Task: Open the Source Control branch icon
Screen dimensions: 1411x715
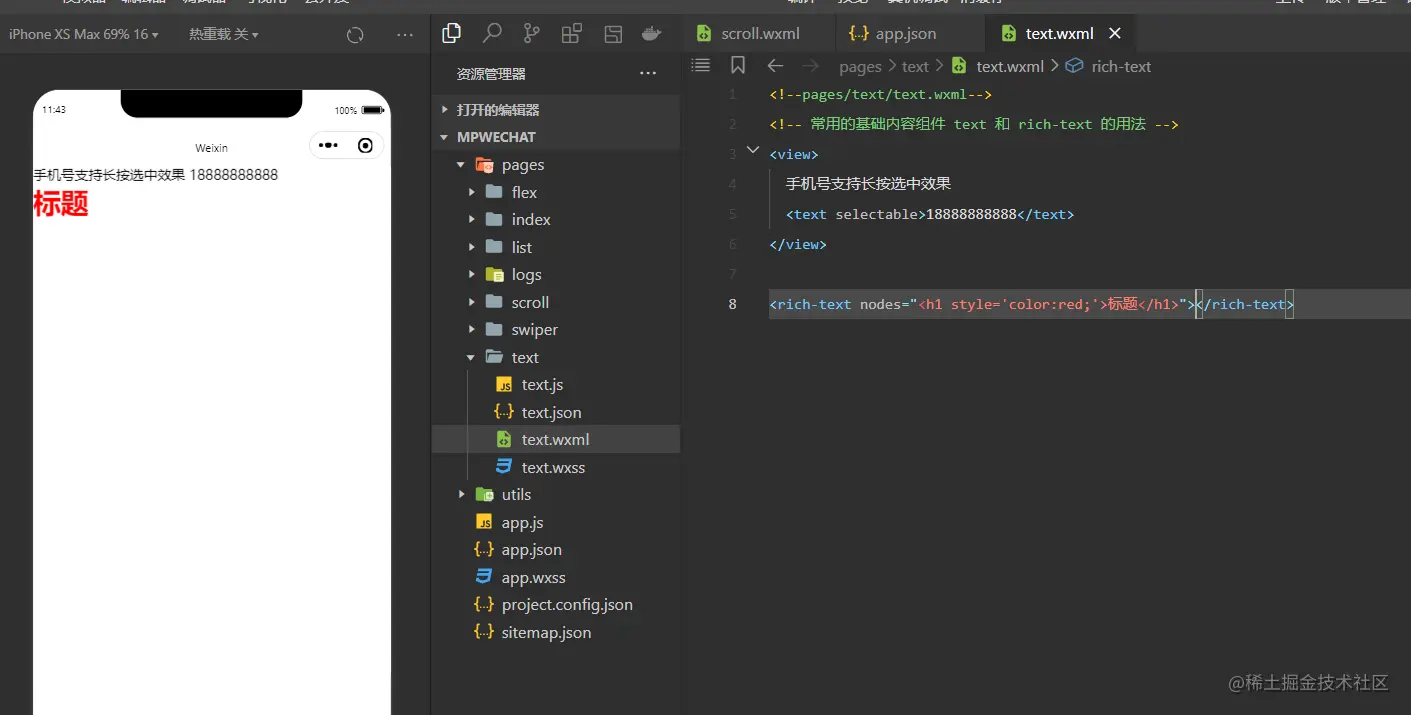Action: pyautogui.click(x=532, y=34)
